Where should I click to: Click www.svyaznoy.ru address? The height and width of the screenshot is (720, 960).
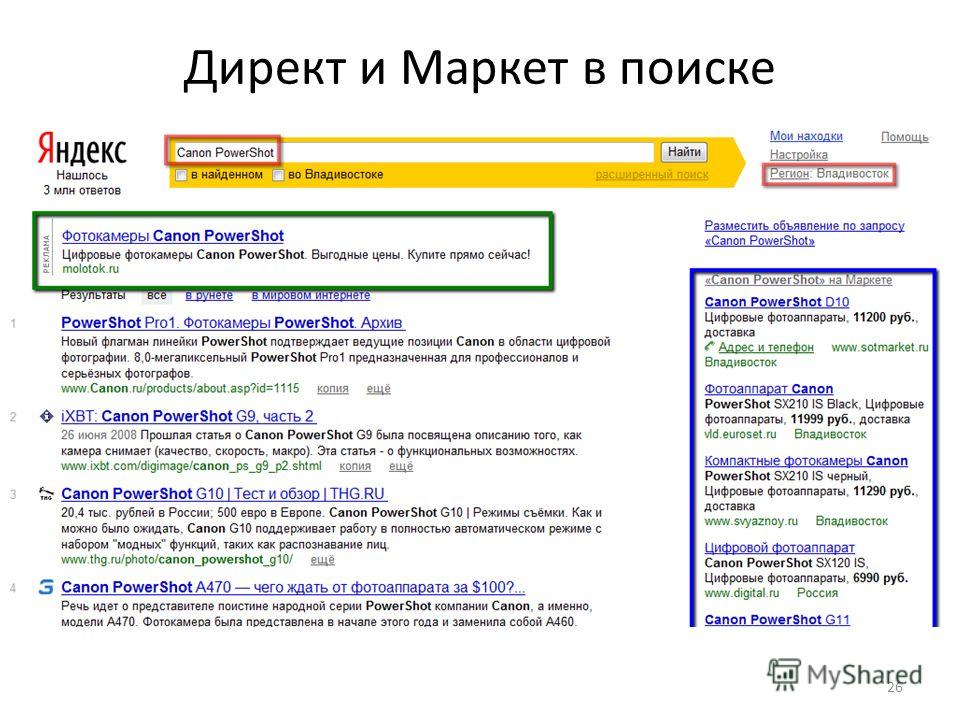751,521
